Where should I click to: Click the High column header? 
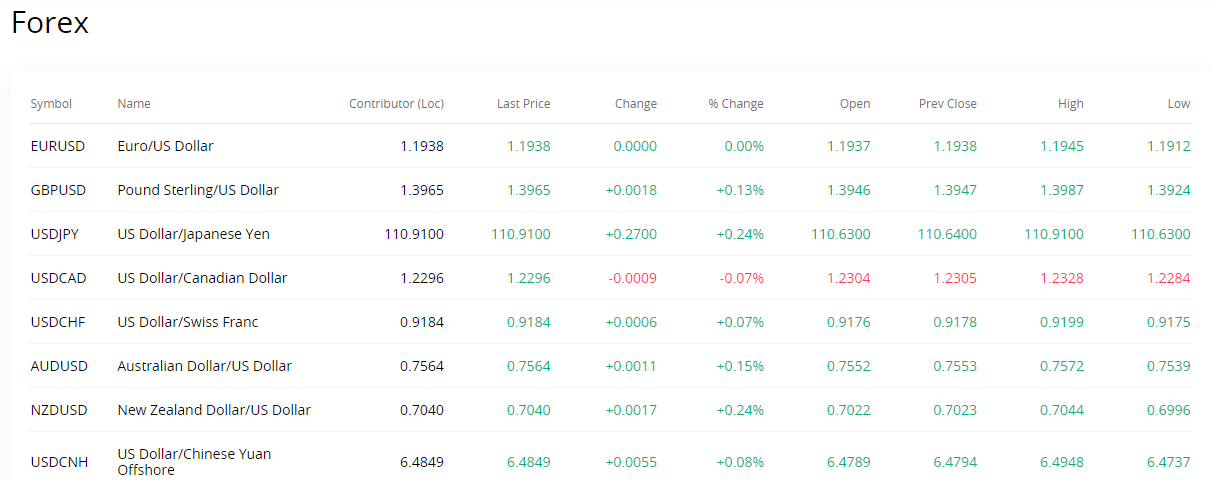[x=1070, y=104]
